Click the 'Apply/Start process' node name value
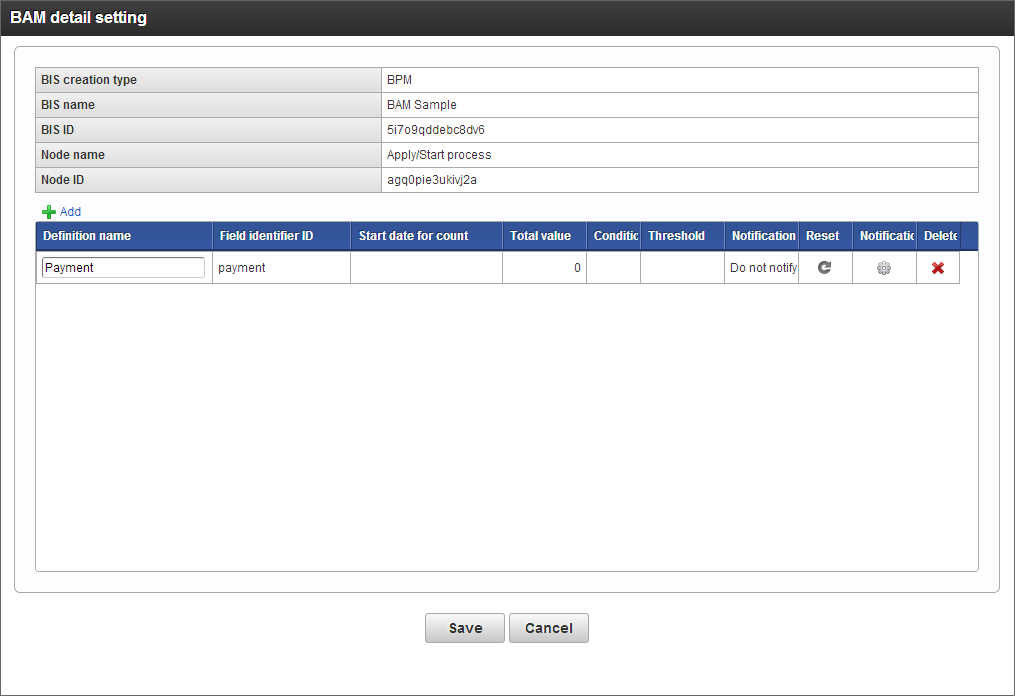 [439, 155]
